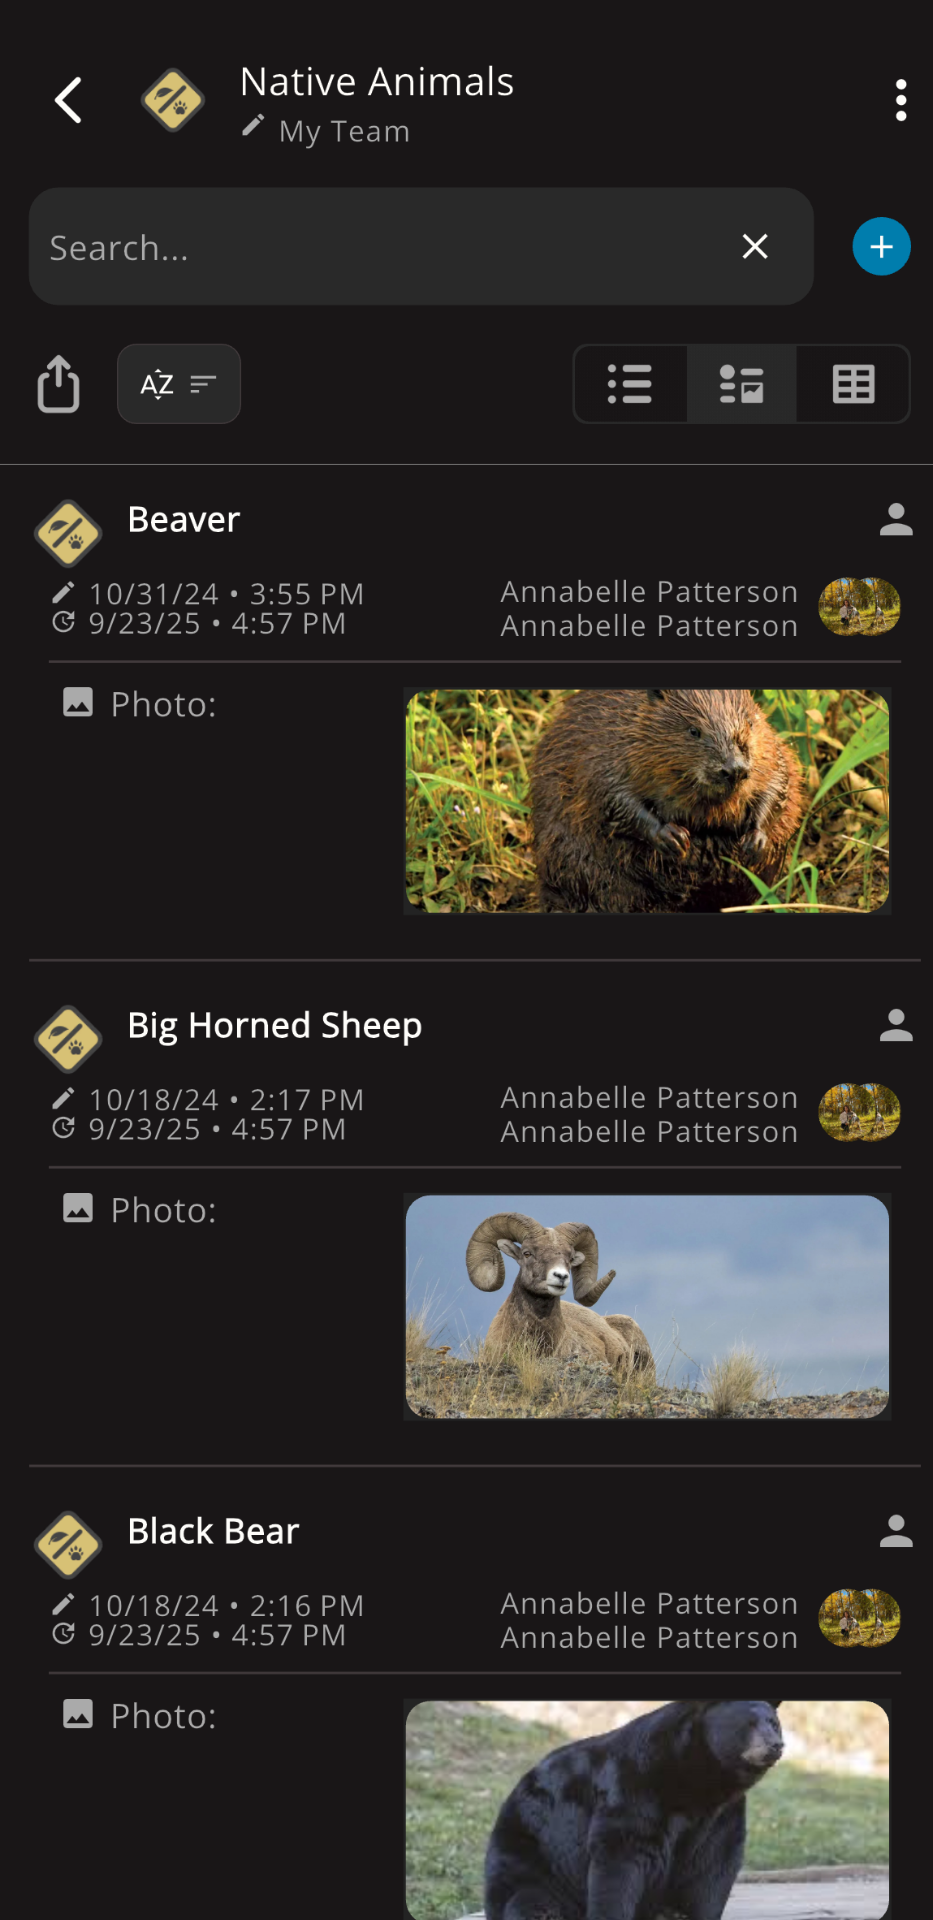Tap the blue plus add button

881,246
